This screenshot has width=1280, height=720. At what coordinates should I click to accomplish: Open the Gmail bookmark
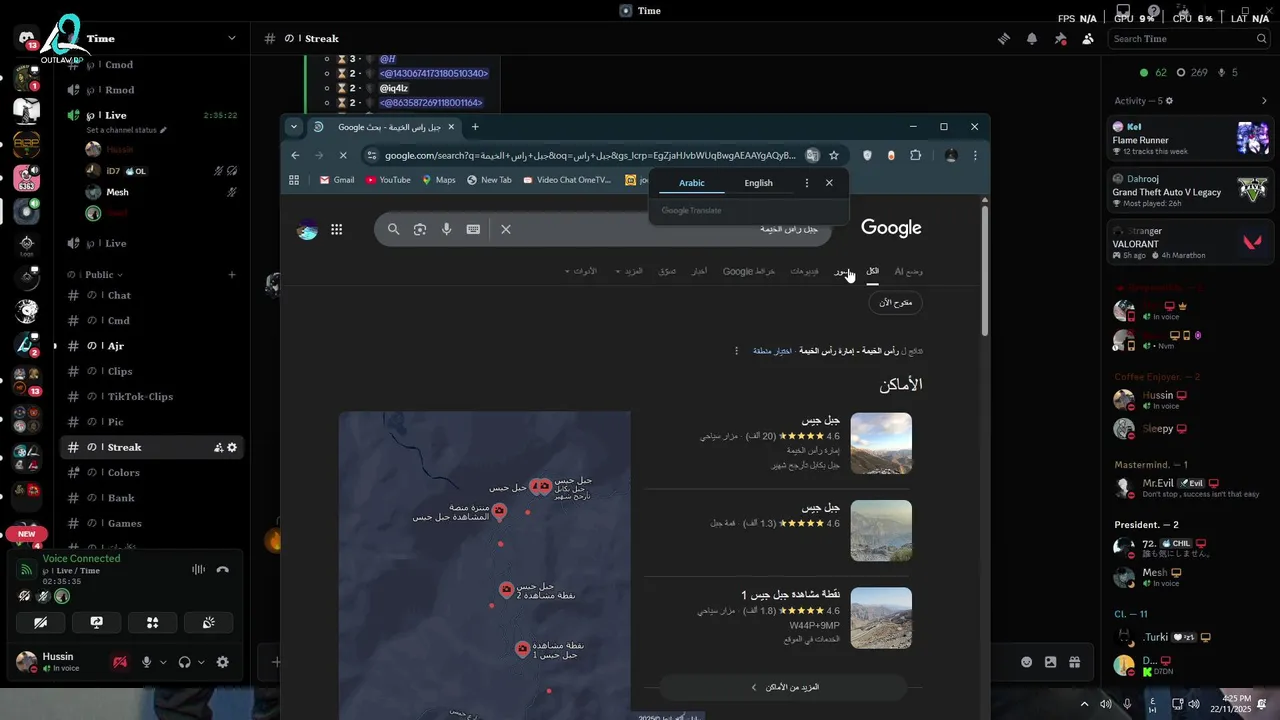coord(336,180)
